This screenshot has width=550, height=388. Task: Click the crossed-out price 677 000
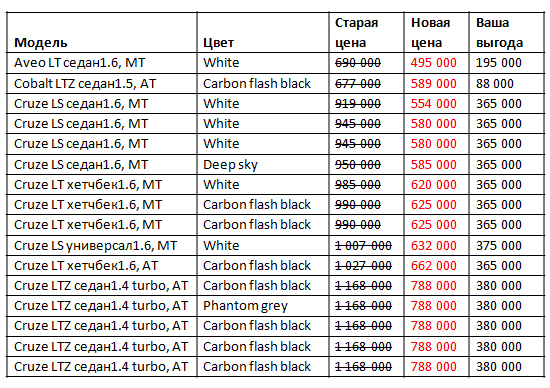(358, 83)
